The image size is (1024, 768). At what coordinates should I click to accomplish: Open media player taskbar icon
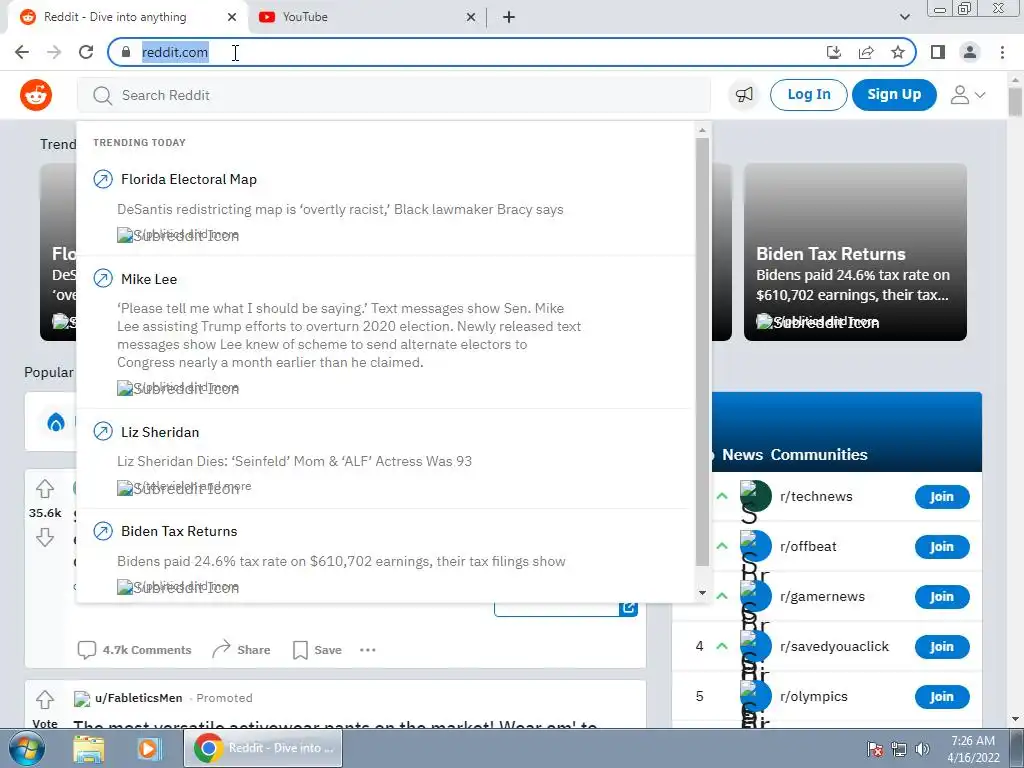click(150, 748)
